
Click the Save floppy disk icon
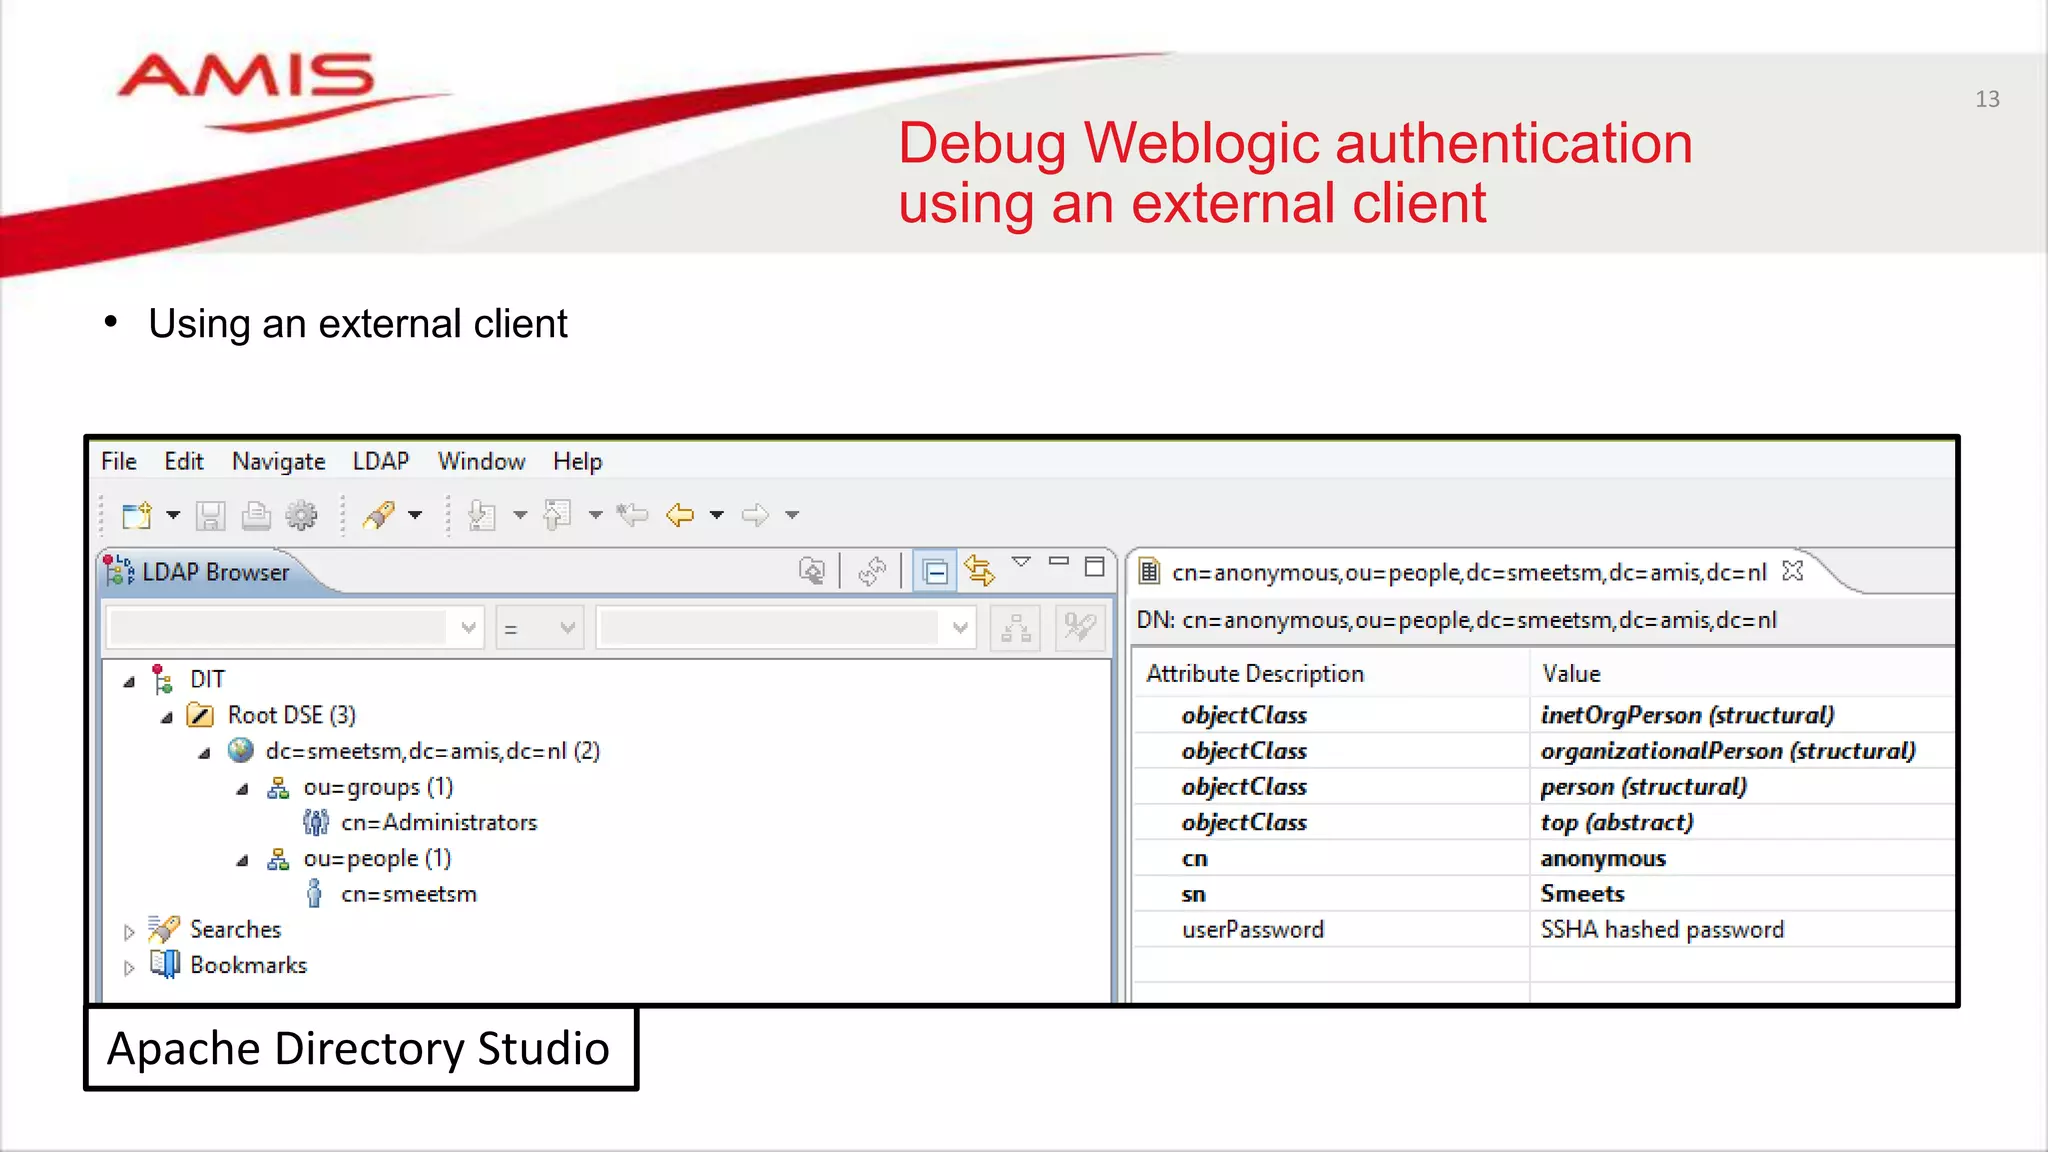tap(210, 515)
